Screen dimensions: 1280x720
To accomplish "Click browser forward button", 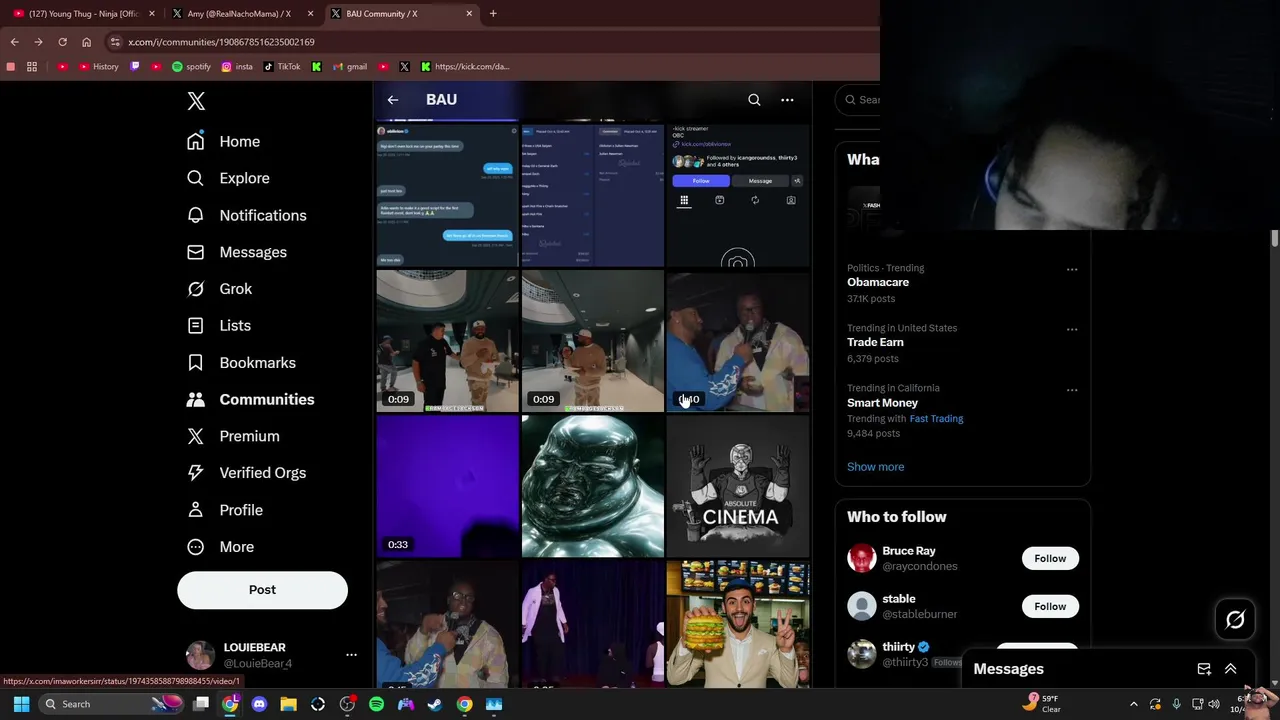I will pos(38,42).
